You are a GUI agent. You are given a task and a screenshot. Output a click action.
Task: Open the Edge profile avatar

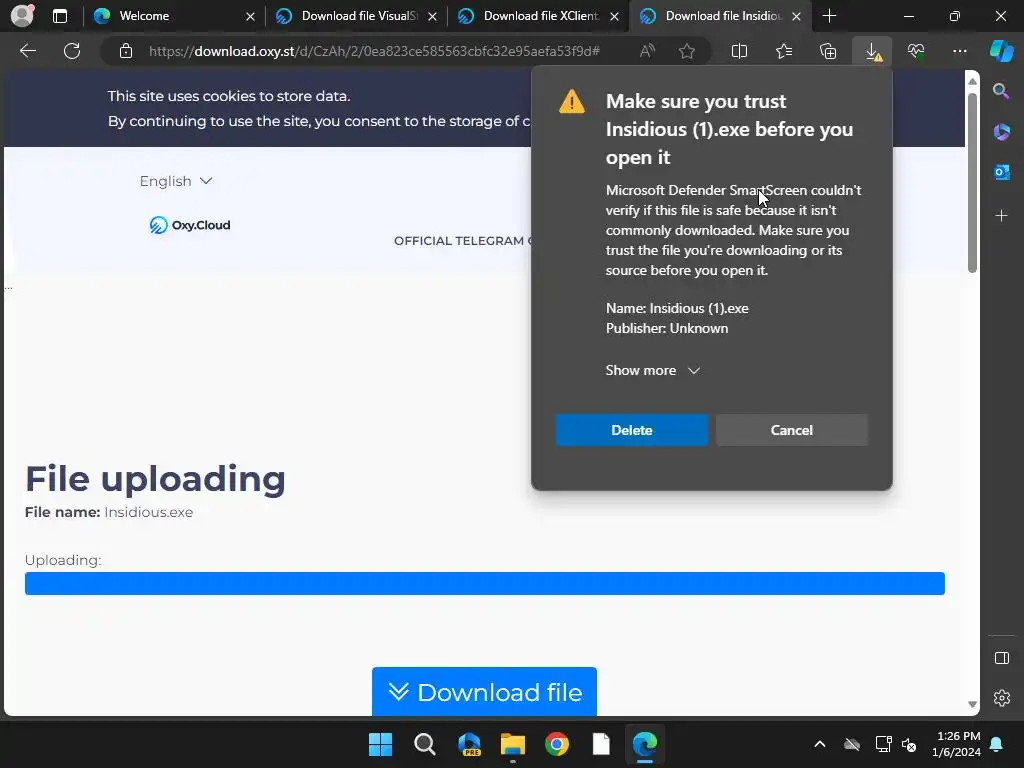click(x=22, y=15)
